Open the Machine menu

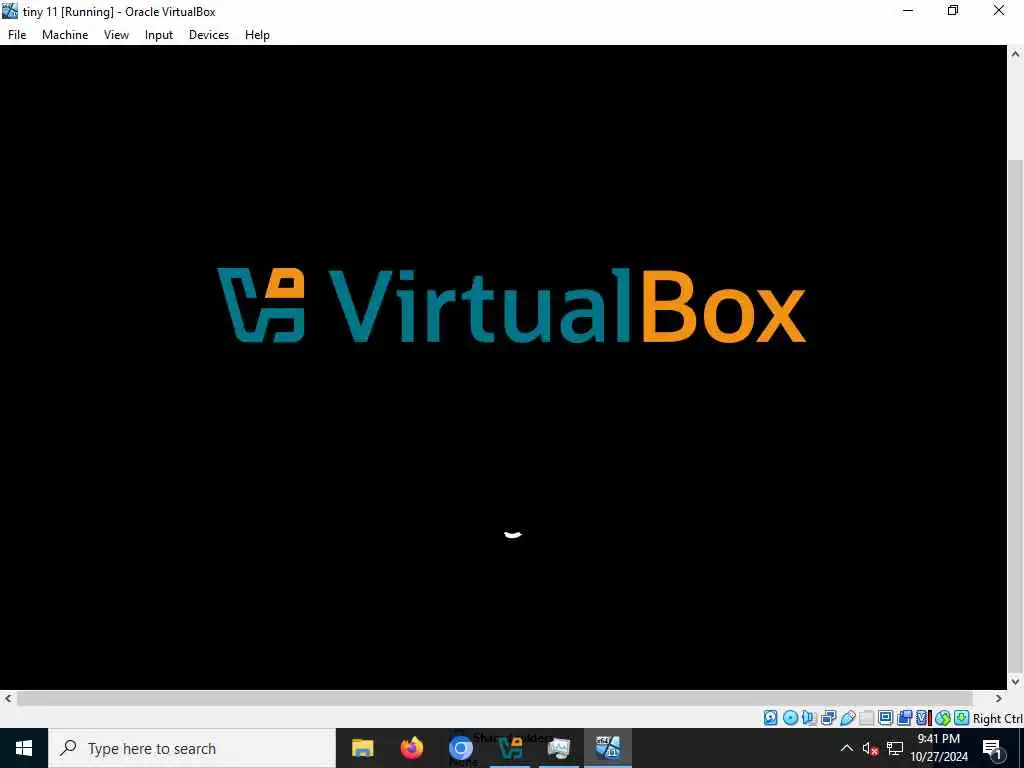point(65,35)
